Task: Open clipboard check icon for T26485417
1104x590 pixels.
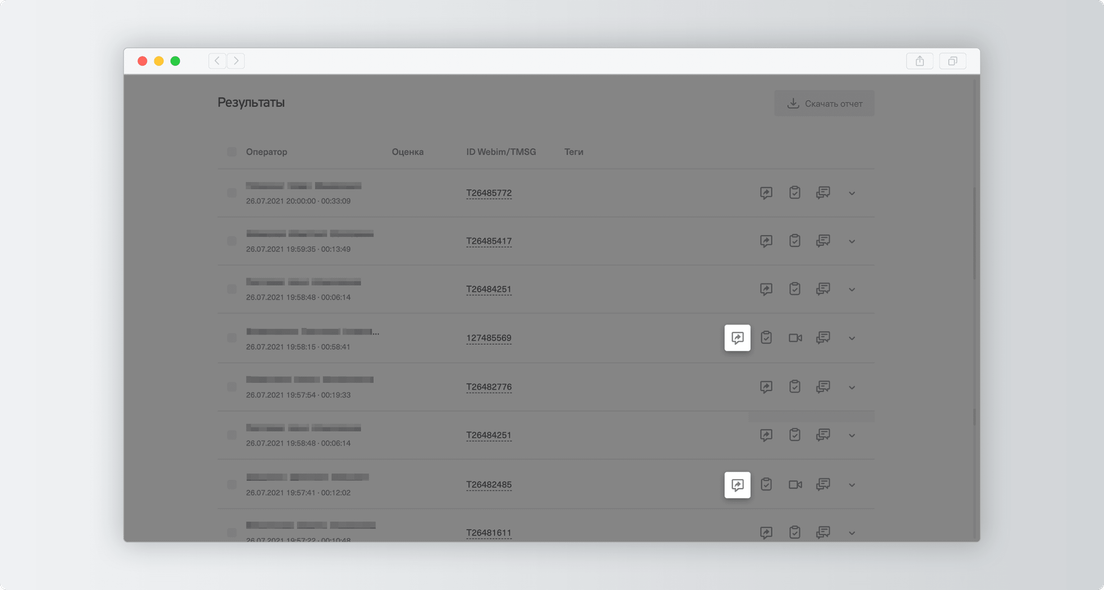Action: (x=794, y=241)
